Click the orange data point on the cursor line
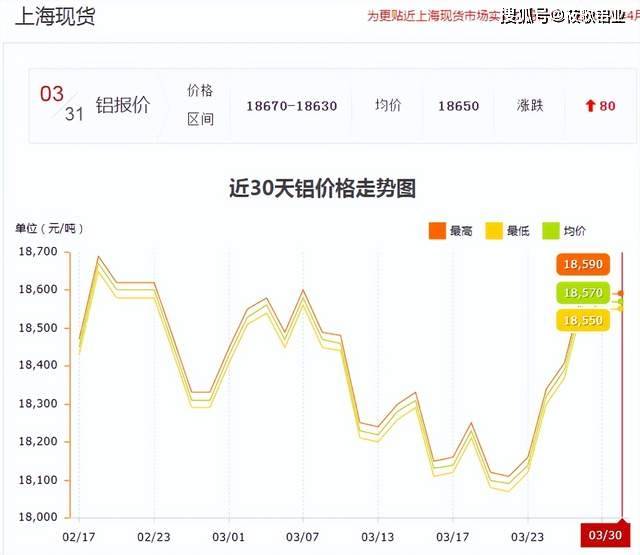The image size is (640, 555). coord(621,293)
